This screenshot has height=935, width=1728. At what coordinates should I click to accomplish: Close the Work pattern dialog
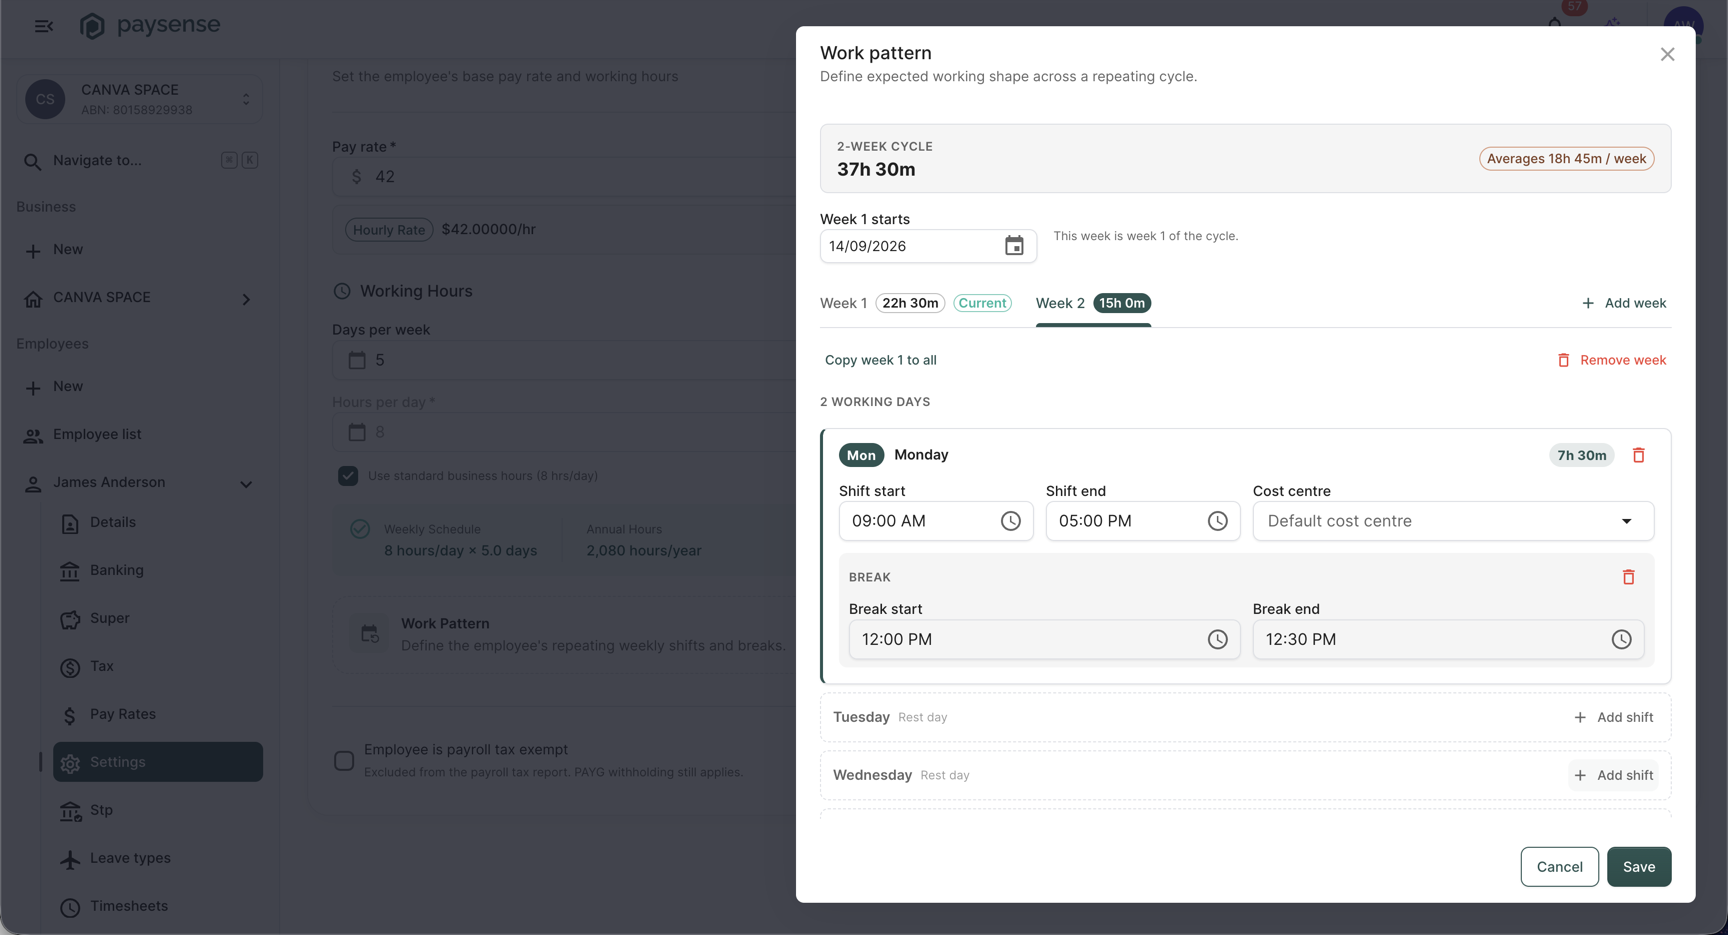click(x=1667, y=54)
